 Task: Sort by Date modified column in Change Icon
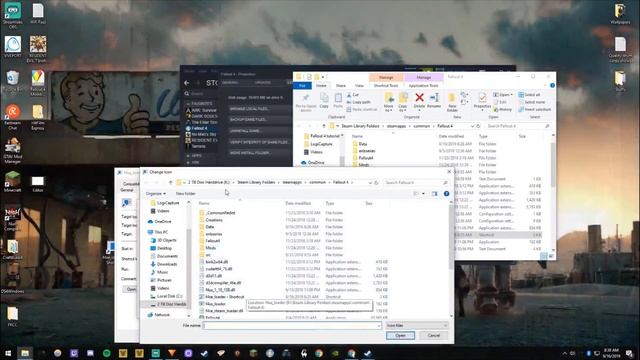tap(298, 203)
